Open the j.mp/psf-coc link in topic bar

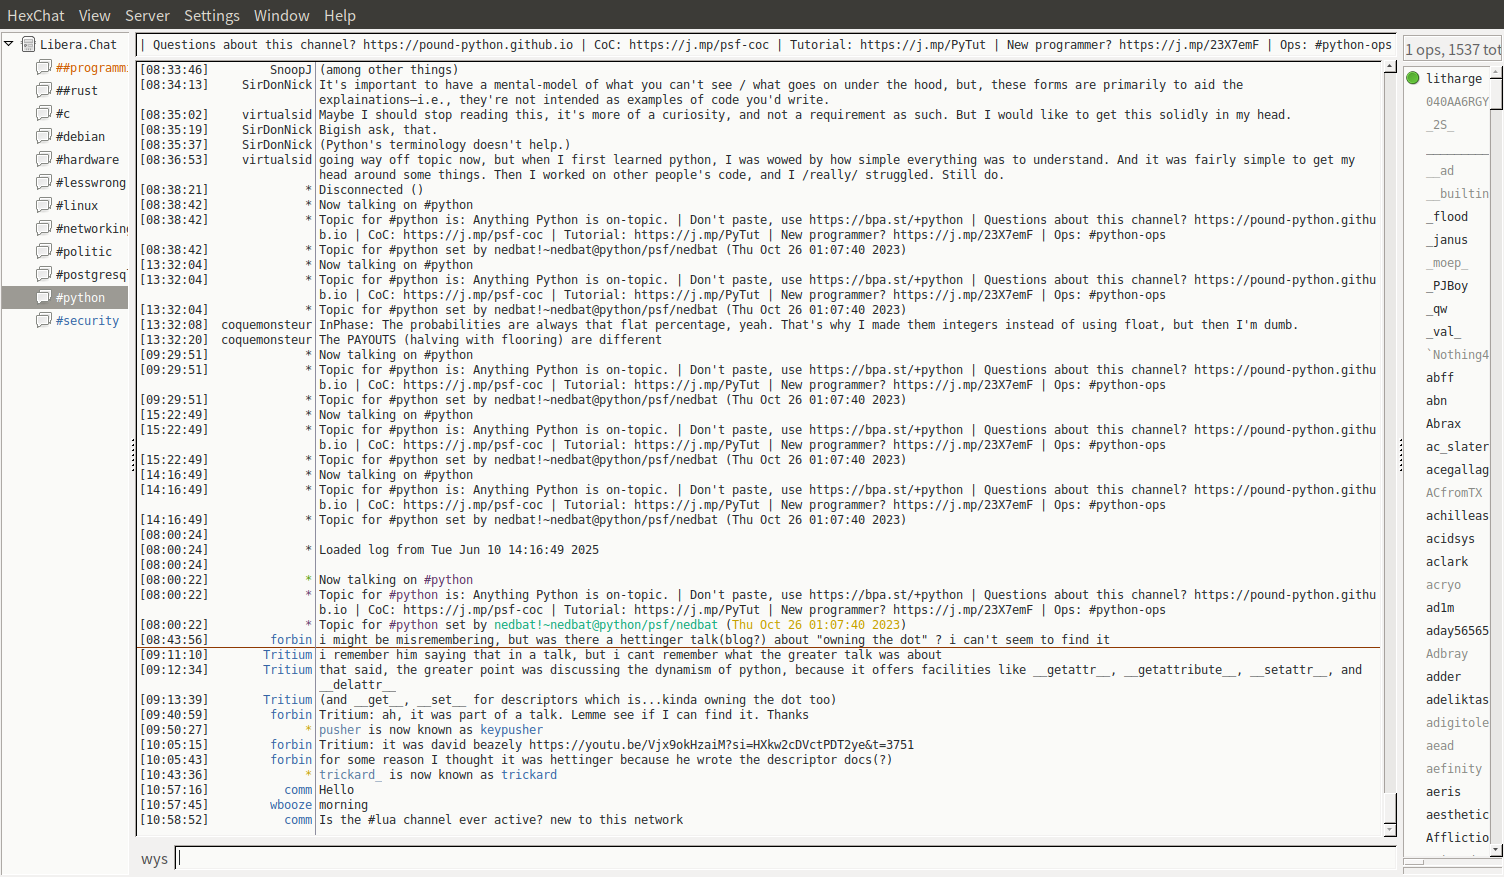pyautogui.click(x=699, y=45)
